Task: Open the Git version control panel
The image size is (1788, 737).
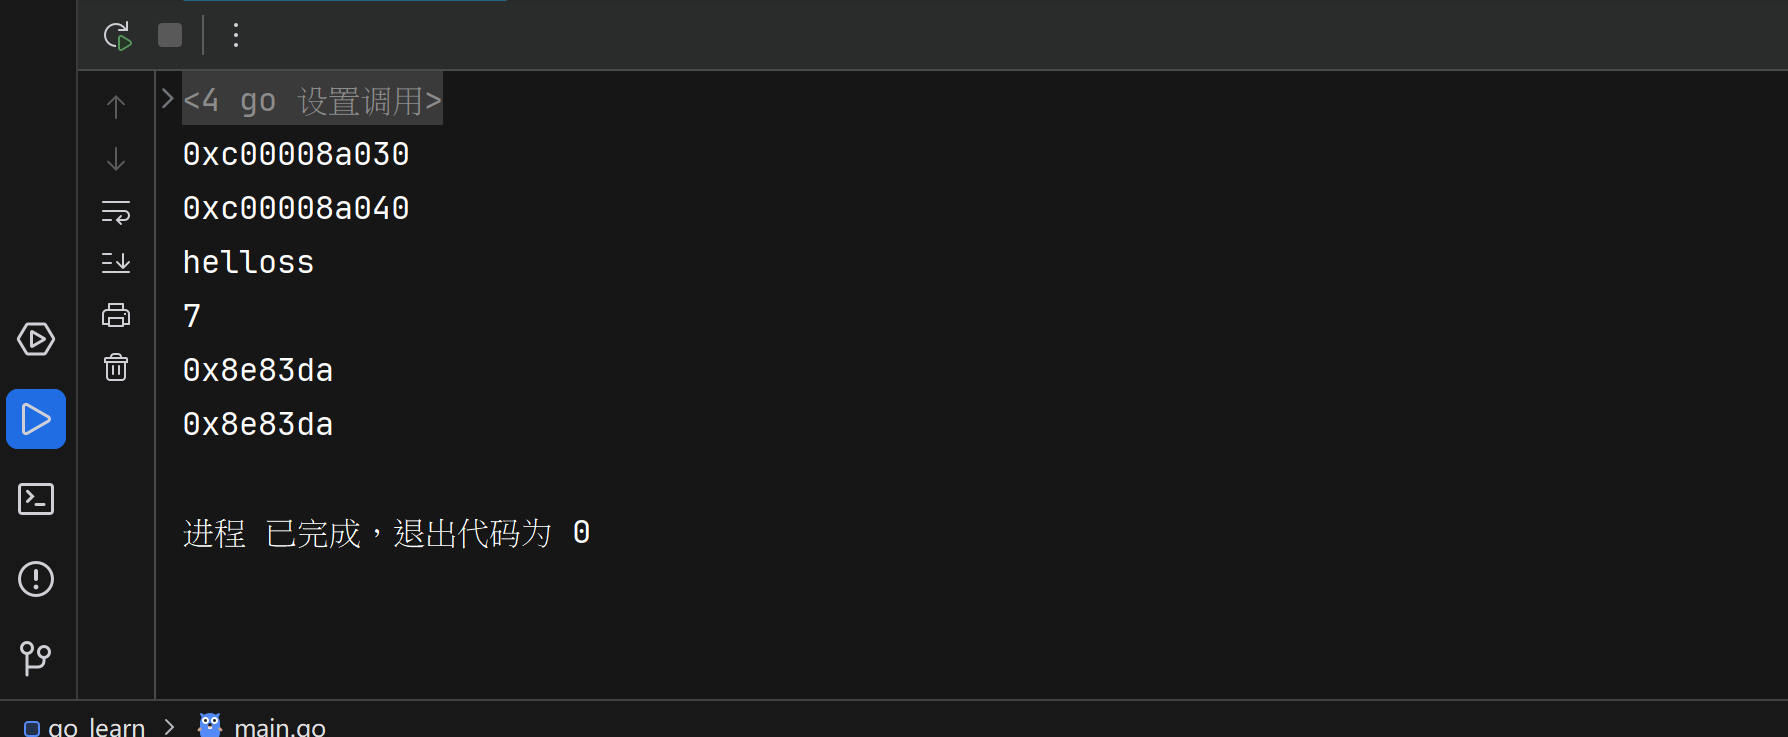Action: pyautogui.click(x=36, y=657)
